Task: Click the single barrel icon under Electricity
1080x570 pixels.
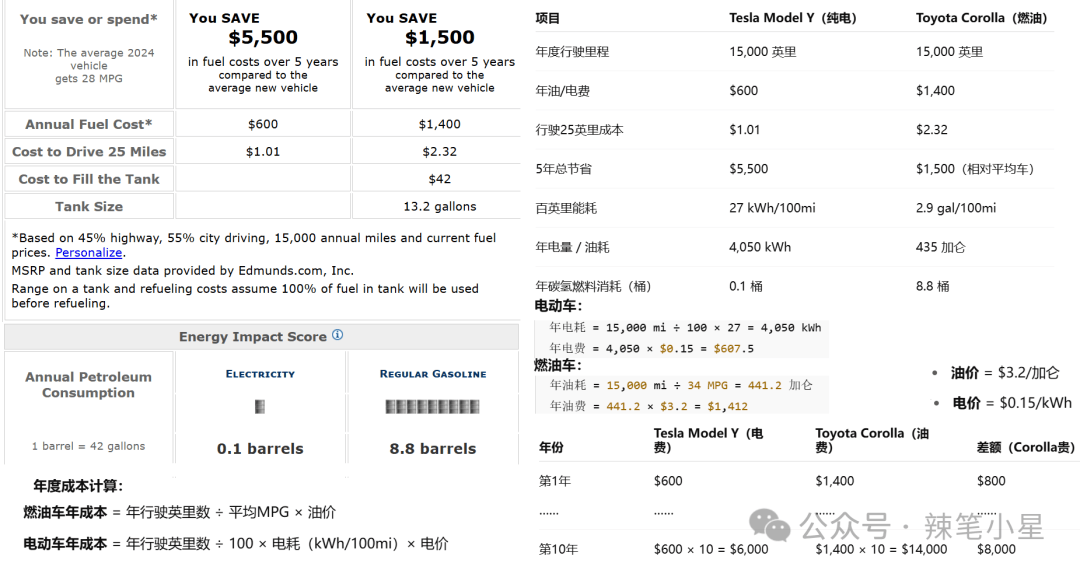Action: 260,407
